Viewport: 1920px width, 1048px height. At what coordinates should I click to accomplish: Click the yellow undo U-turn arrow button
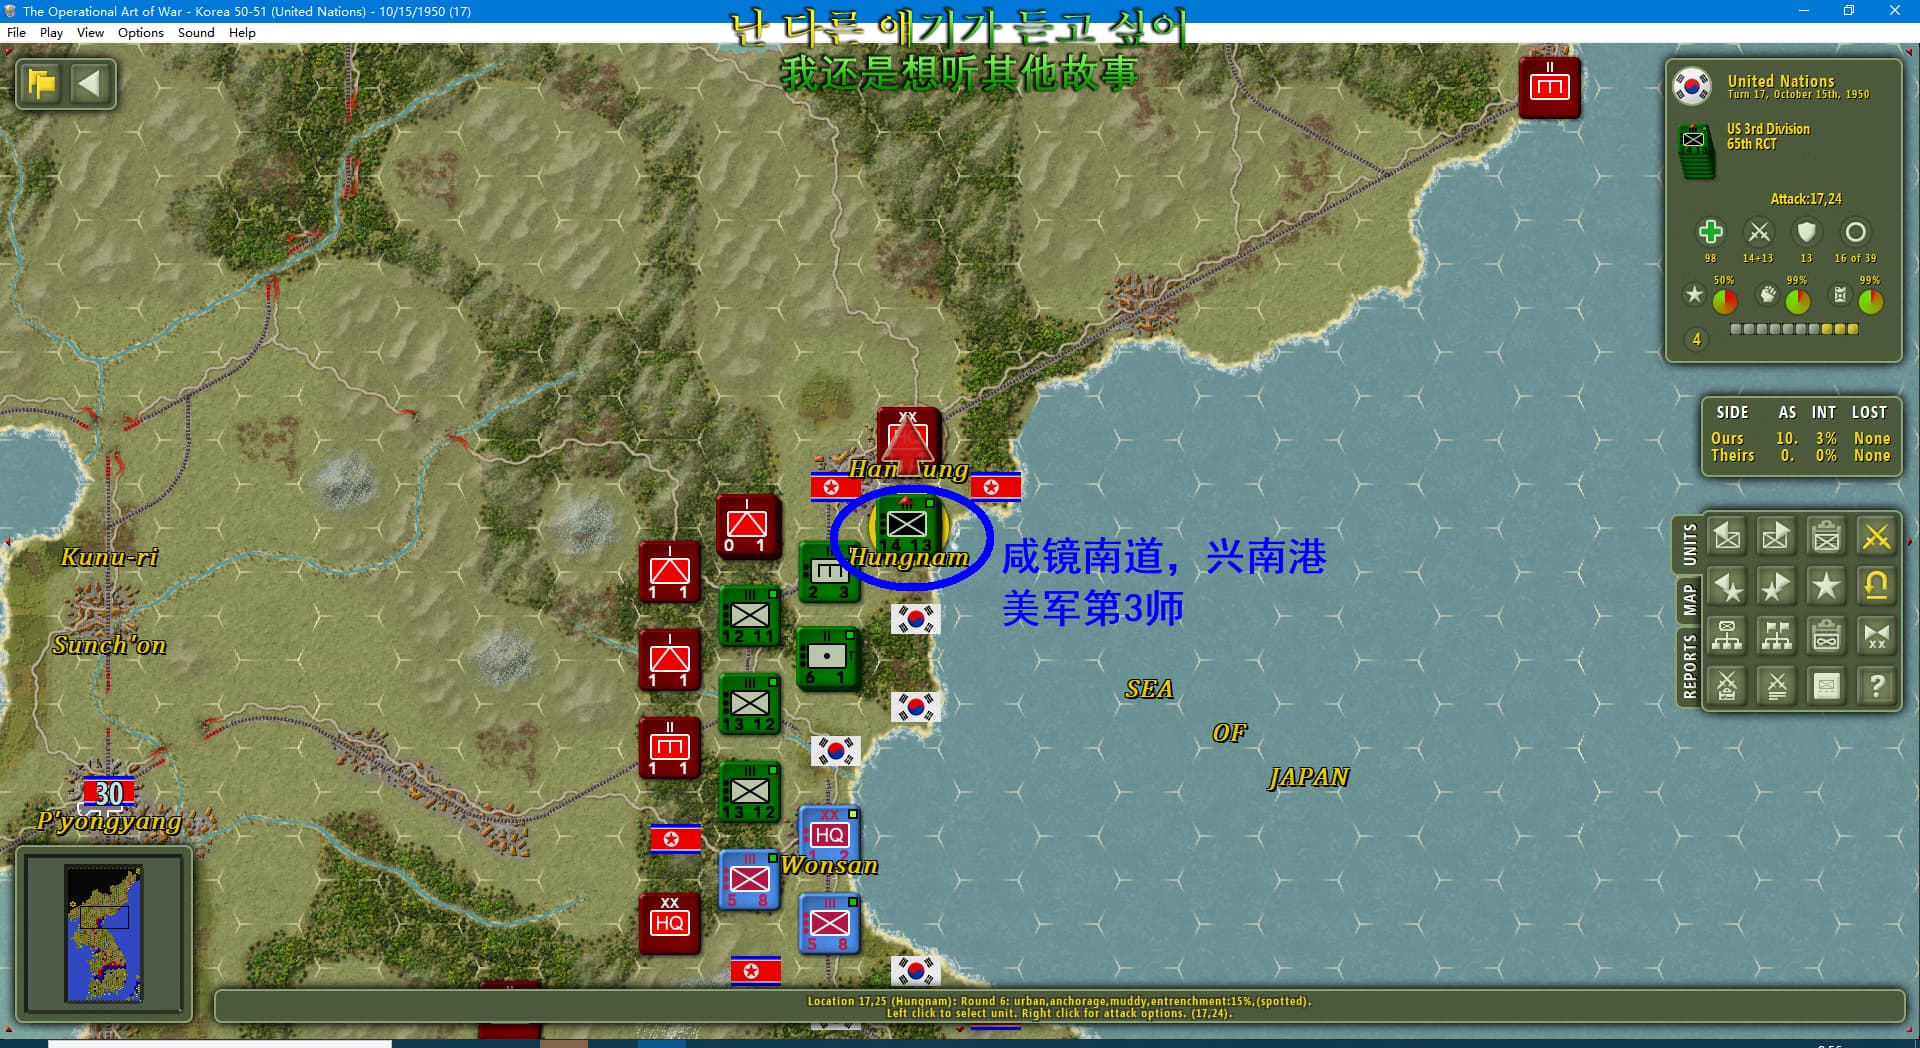(1877, 586)
